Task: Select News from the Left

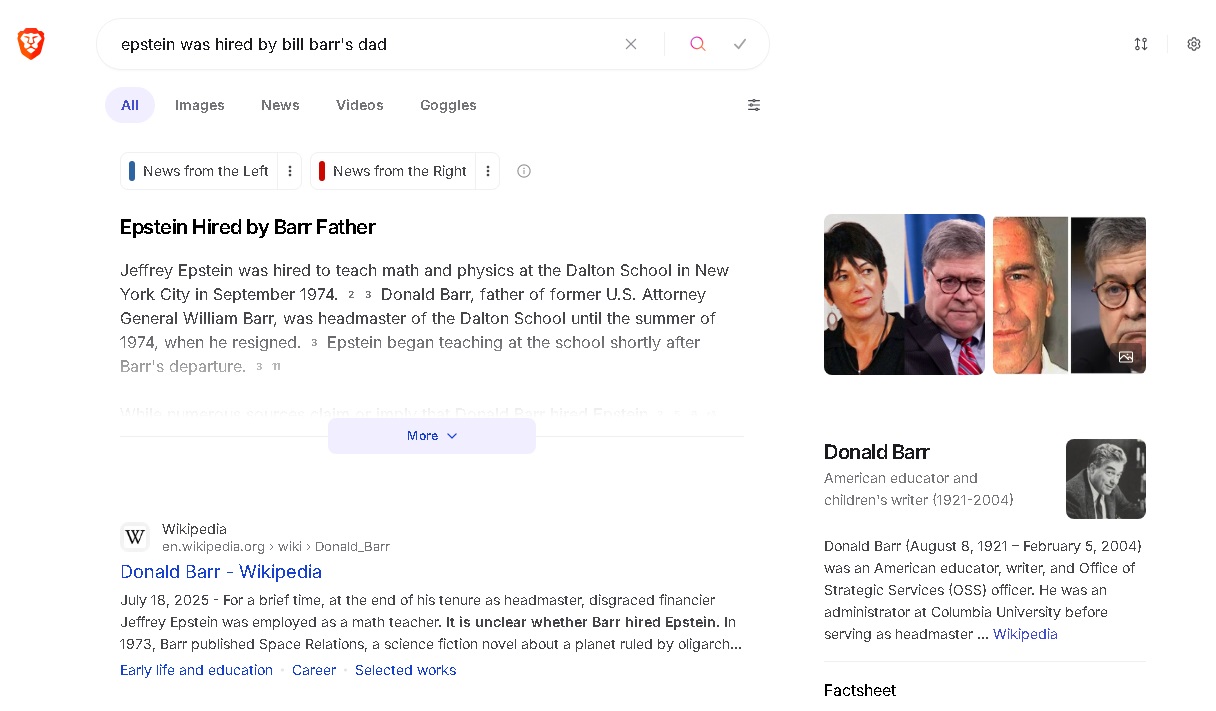Action: tap(200, 171)
